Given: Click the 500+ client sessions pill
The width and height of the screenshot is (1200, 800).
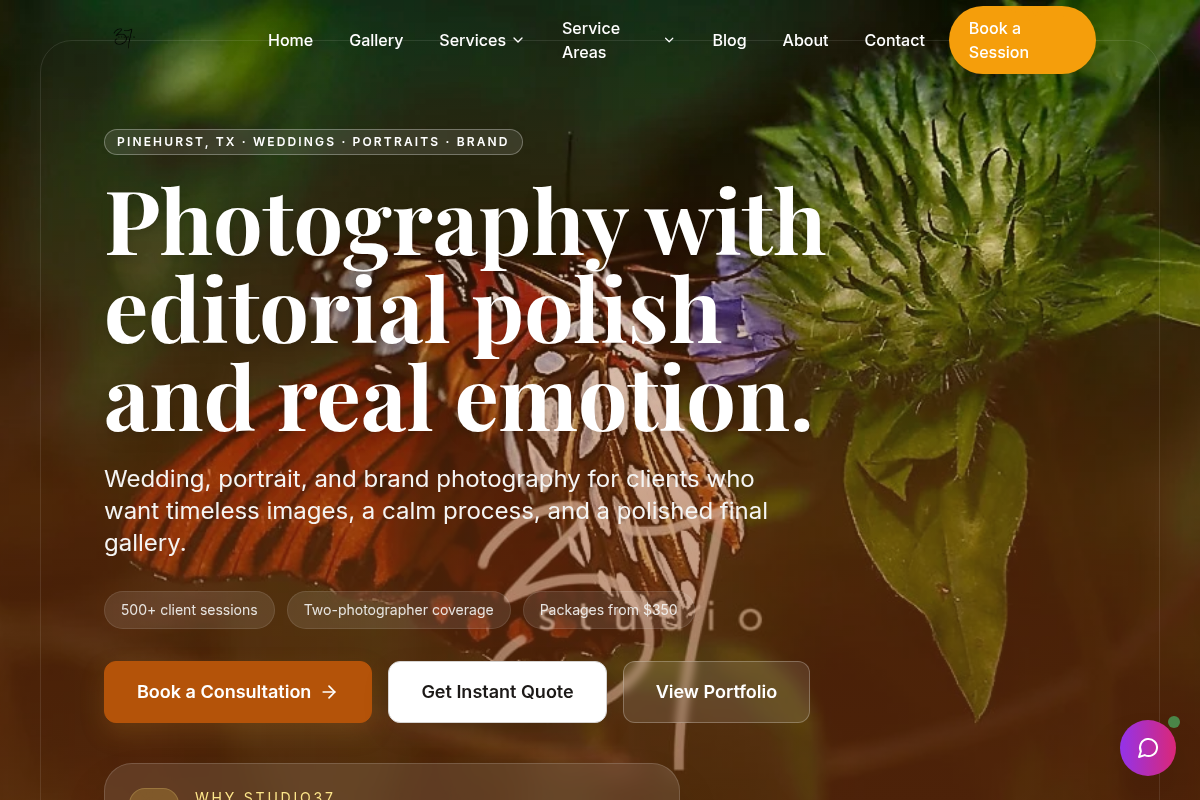Looking at the screenshot, I should (189, 610).
